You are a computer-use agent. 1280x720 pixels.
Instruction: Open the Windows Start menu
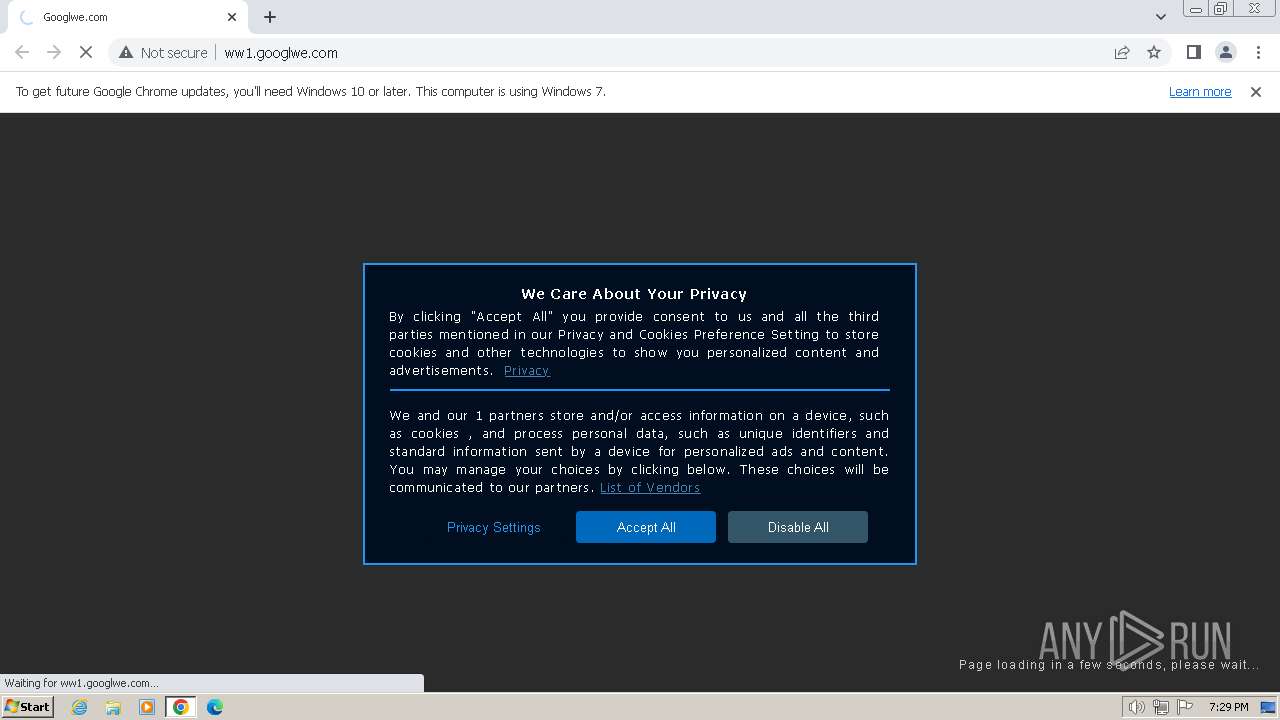point(27,707)
